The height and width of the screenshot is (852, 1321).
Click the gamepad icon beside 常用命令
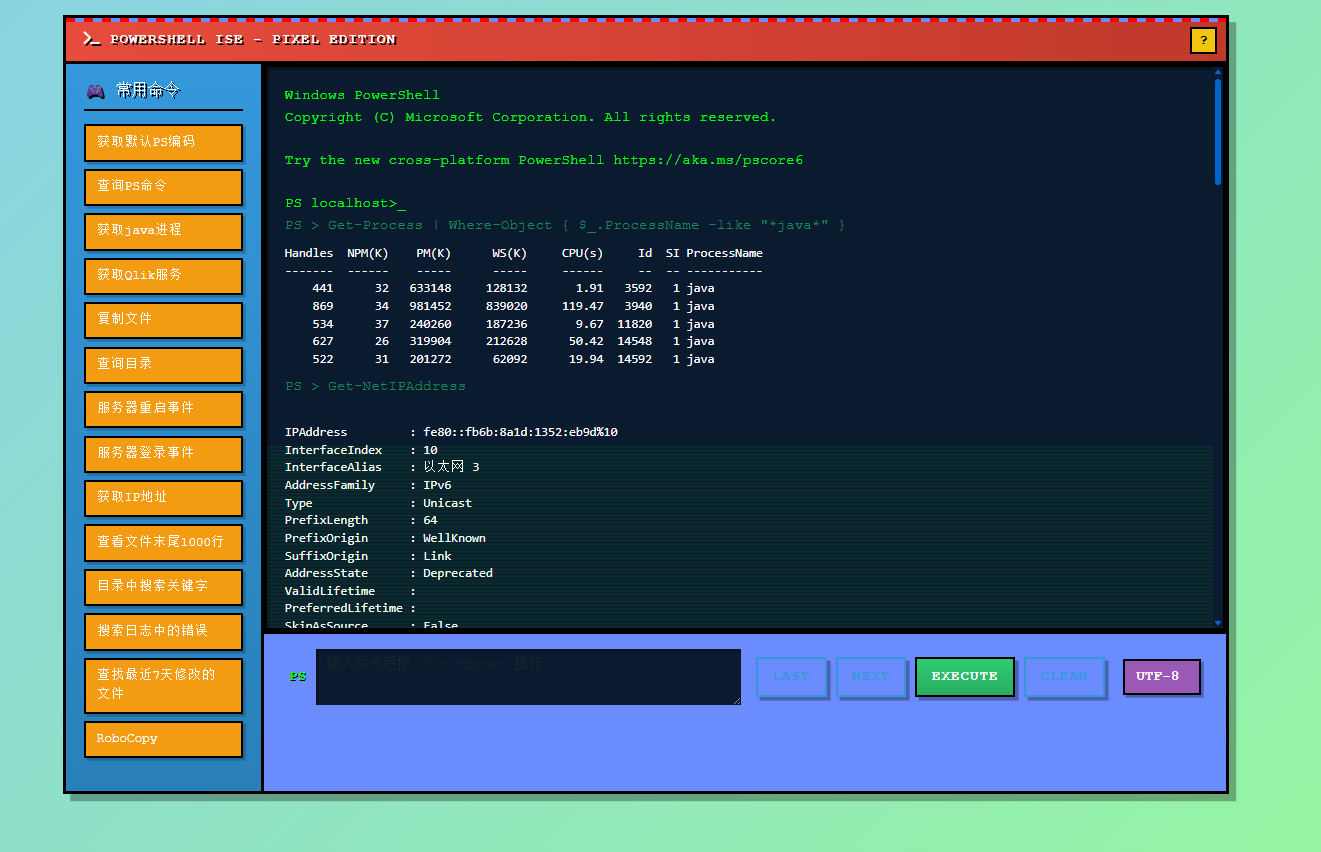coord(95,91)
